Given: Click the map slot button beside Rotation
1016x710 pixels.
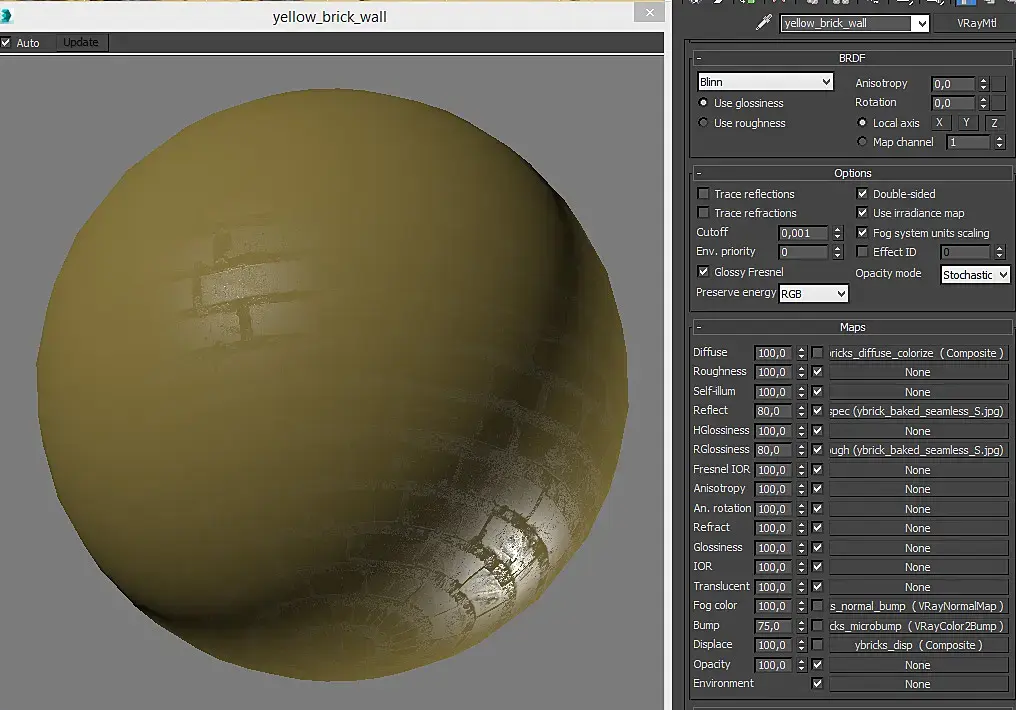Looking at the screenshot, I should [x=998, y=103].
